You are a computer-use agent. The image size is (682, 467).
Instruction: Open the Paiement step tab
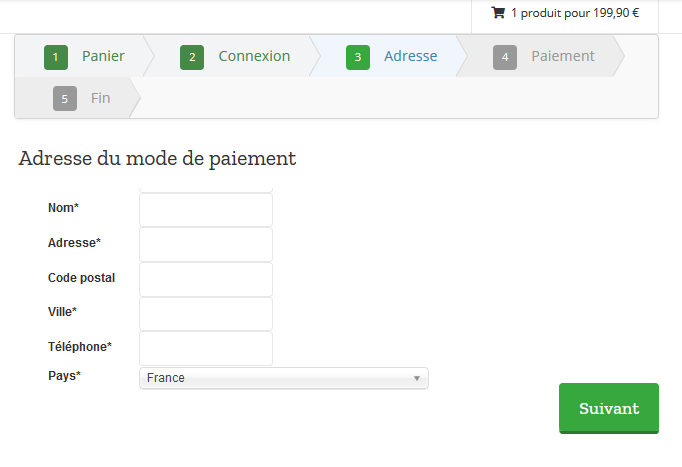tap(562, 56)
